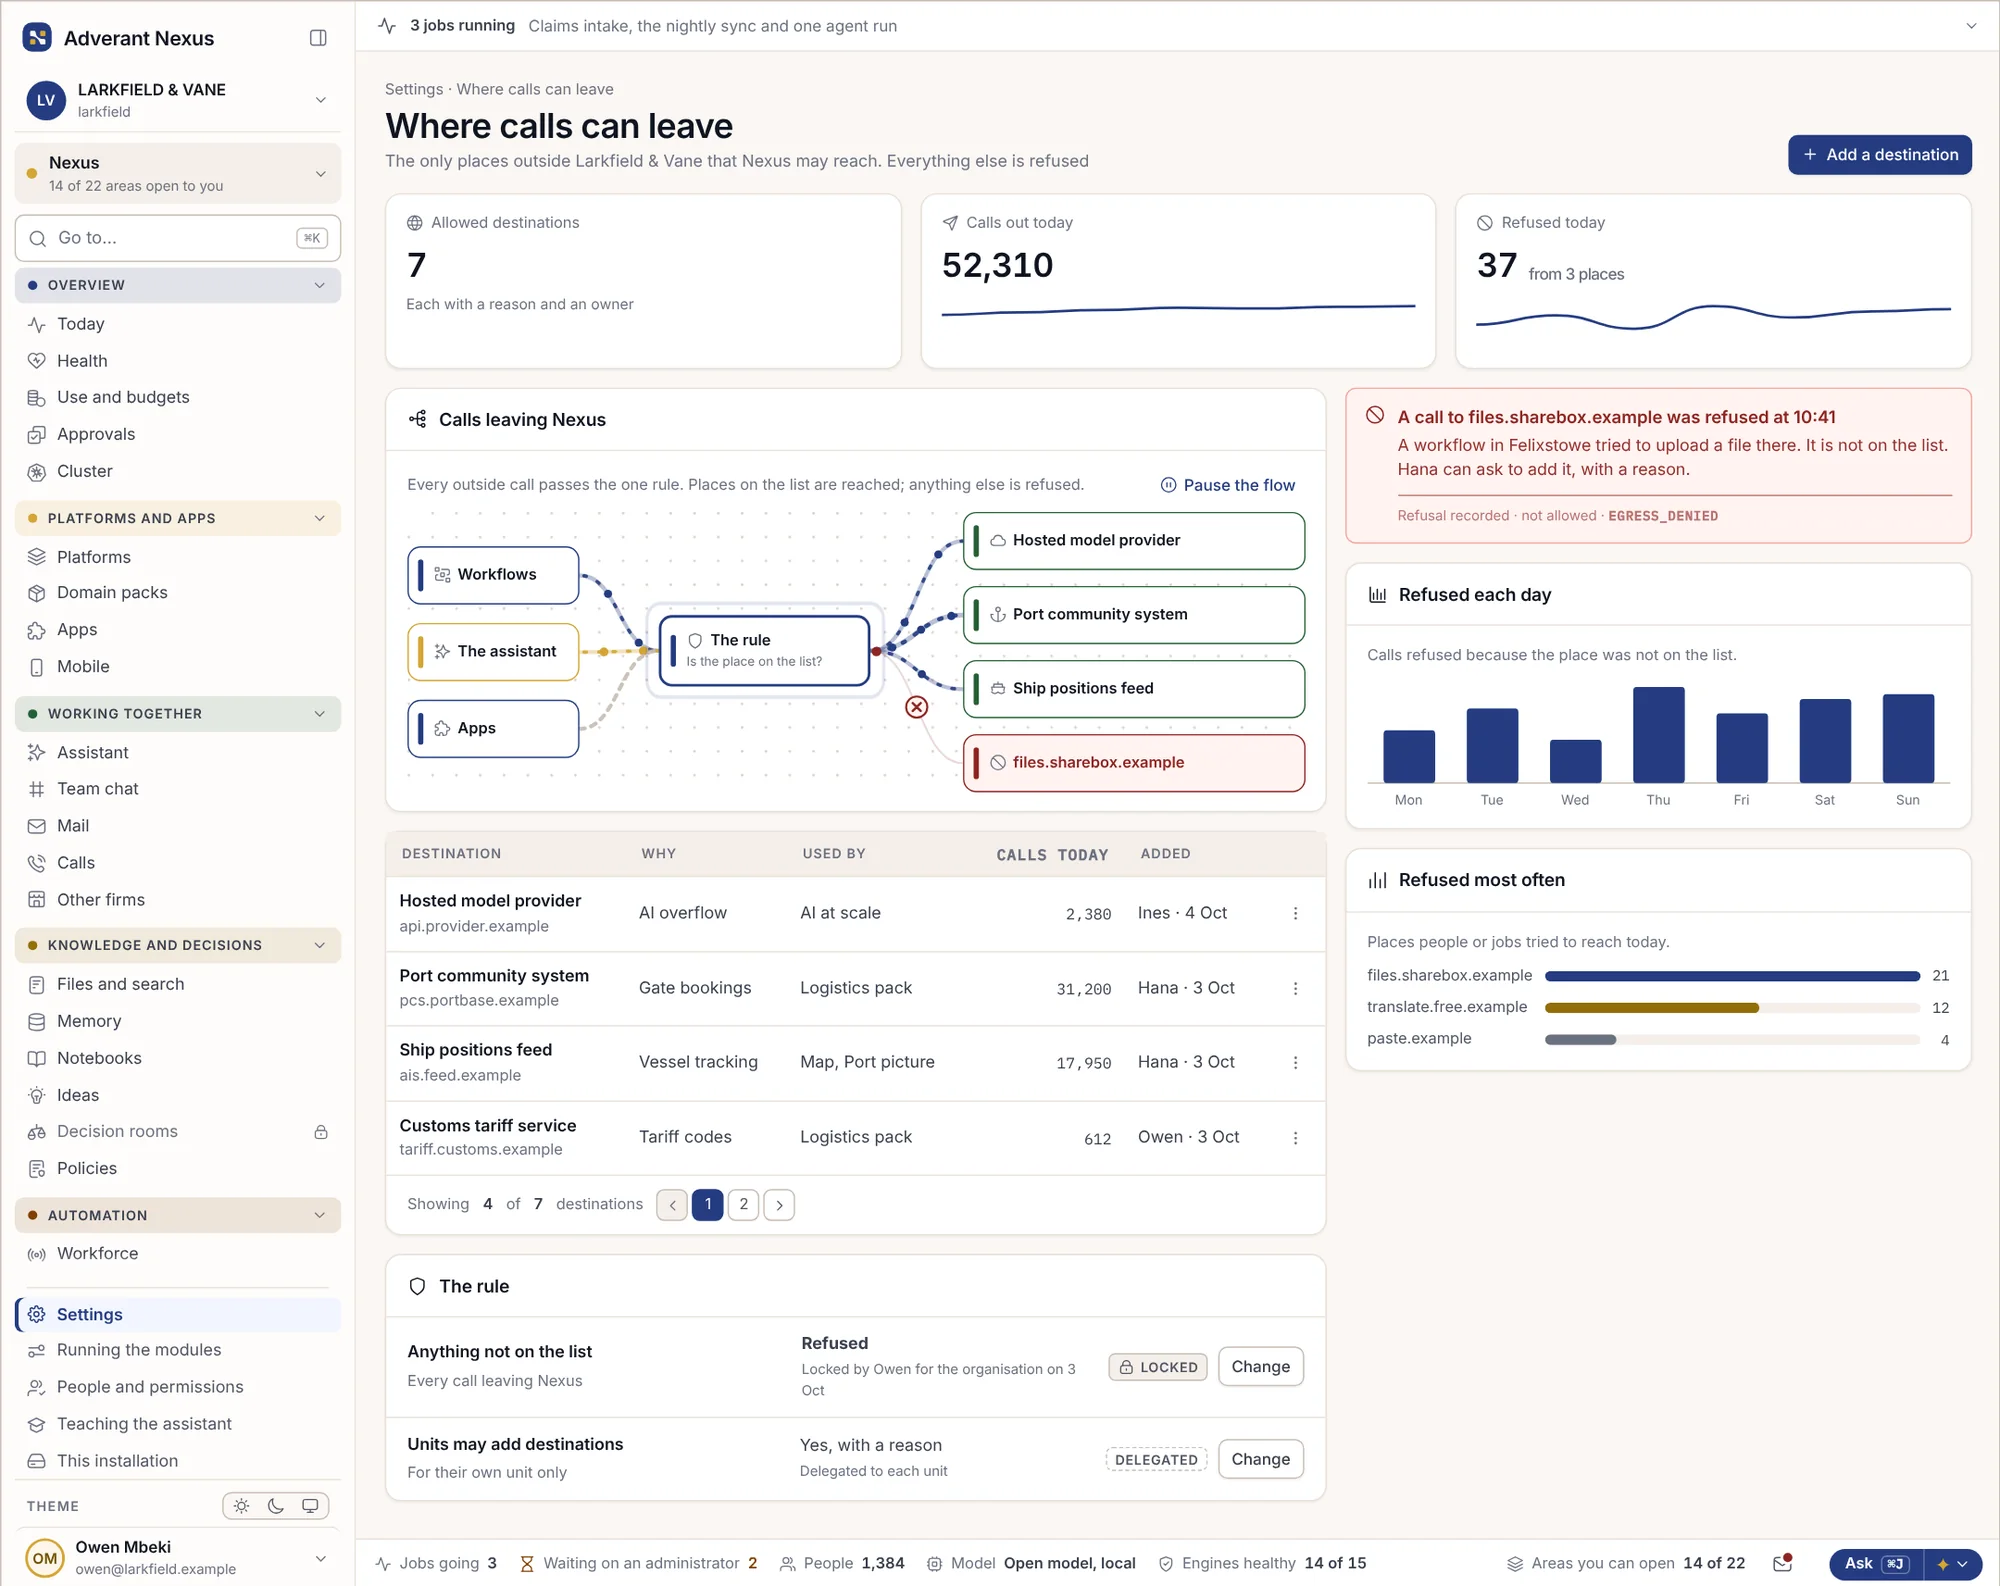Click the sparkle icon next to Ask

(x=1943, y=1564)
